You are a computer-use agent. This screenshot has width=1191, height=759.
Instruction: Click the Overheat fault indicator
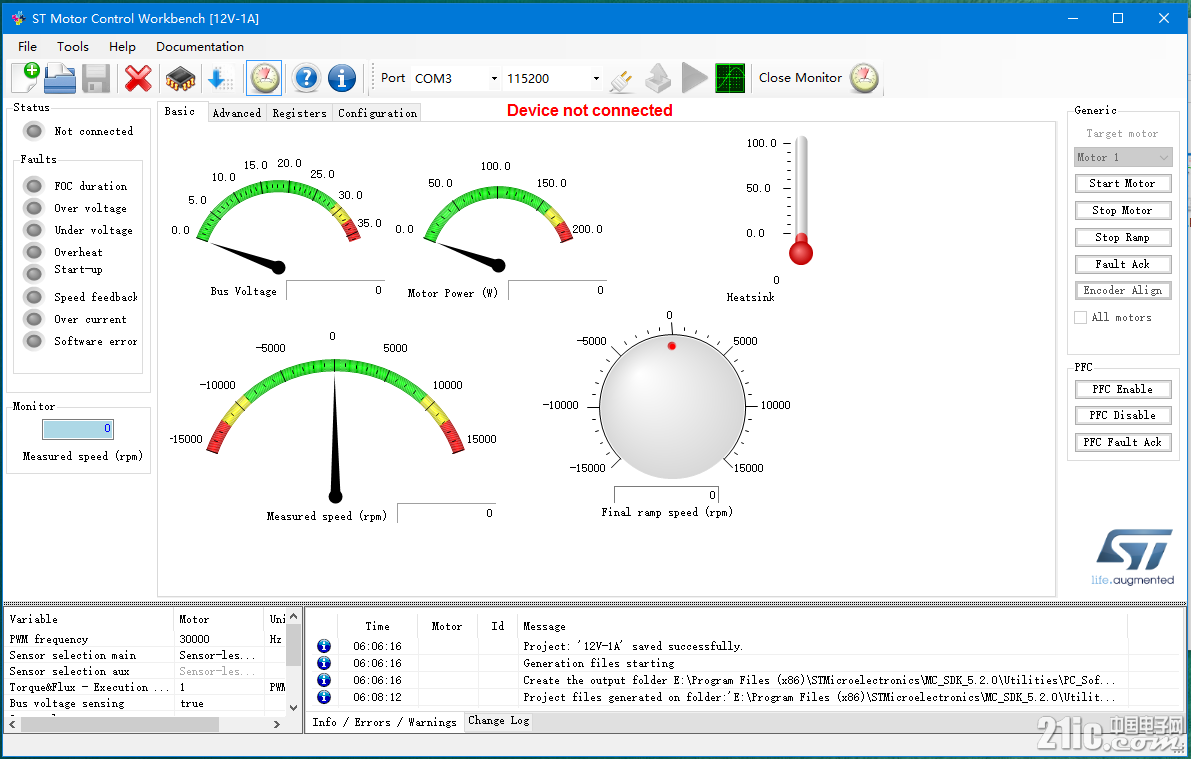[x=33, y=251]
